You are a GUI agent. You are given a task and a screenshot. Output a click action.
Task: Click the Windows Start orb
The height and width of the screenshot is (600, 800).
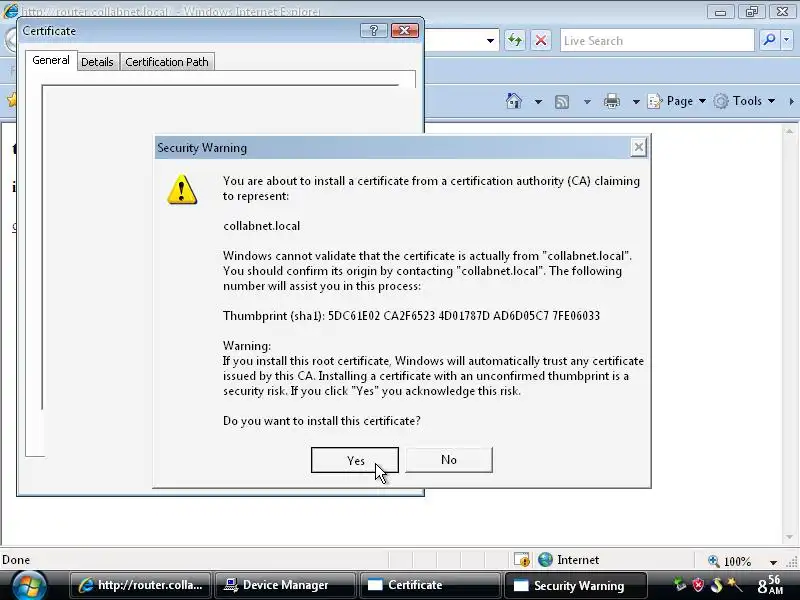click(x=30, y=585)
